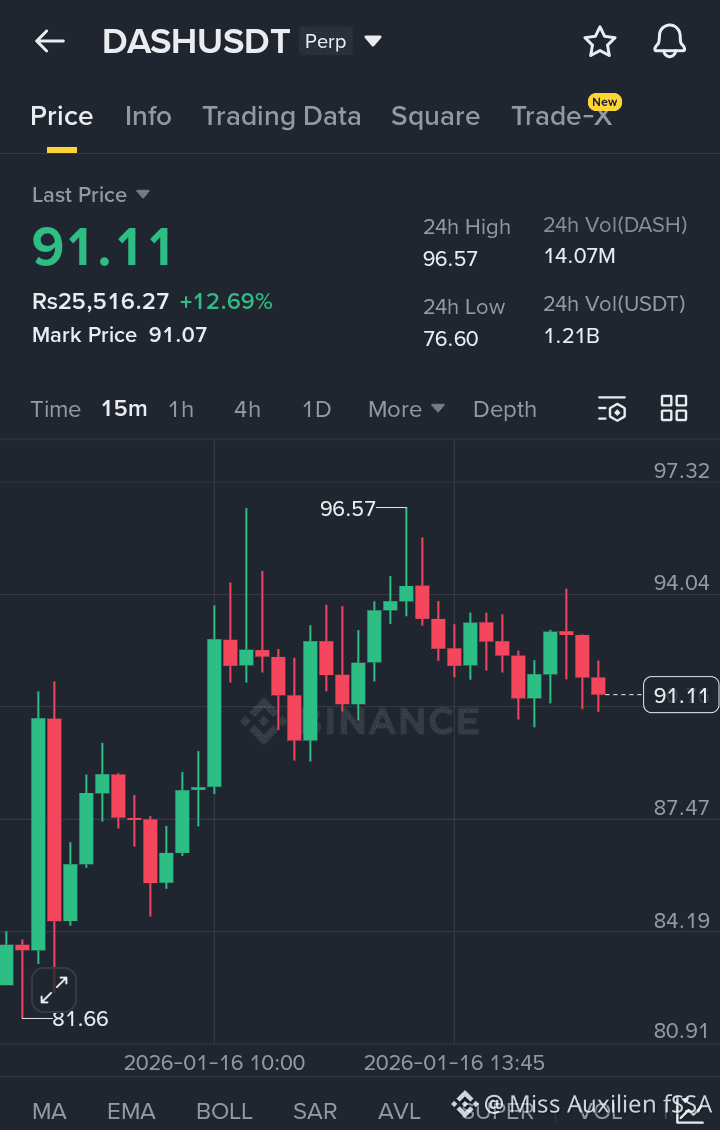
Task: Open chart settings icon beside Depth
Action: [x=612, y=409]
